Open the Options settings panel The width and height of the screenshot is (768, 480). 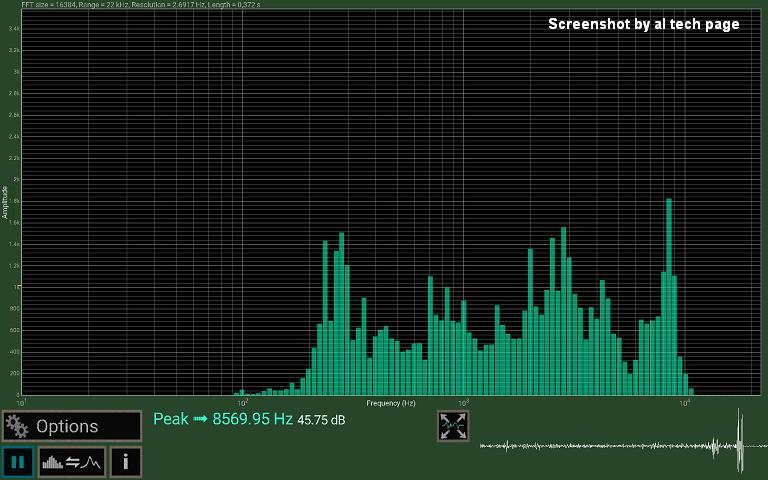click(x=72, y=426)
